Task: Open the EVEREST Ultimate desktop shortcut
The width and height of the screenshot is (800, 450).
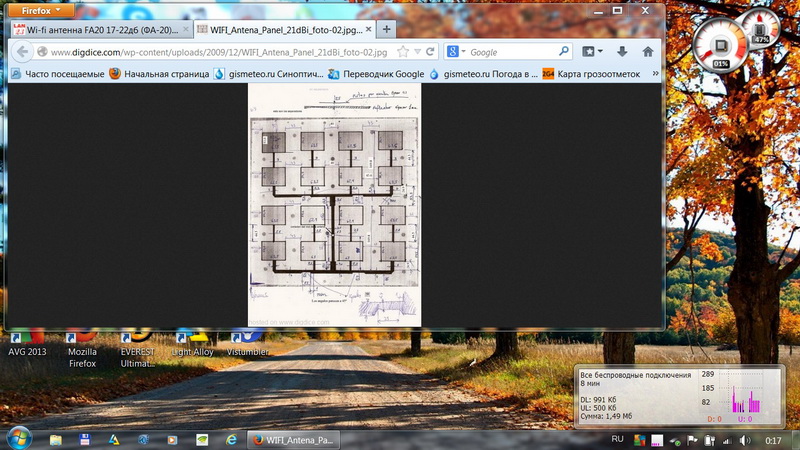Action: 137,349
